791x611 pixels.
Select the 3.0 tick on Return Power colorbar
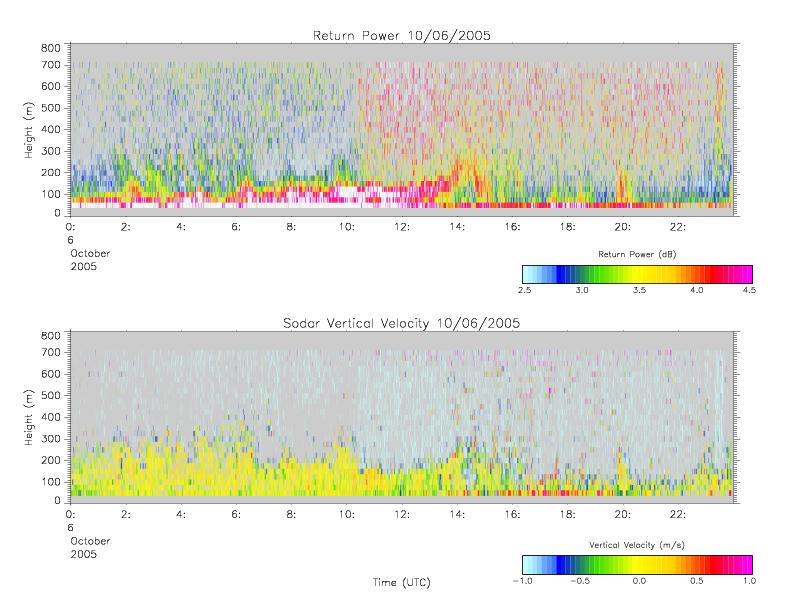[x=582, y=290]
